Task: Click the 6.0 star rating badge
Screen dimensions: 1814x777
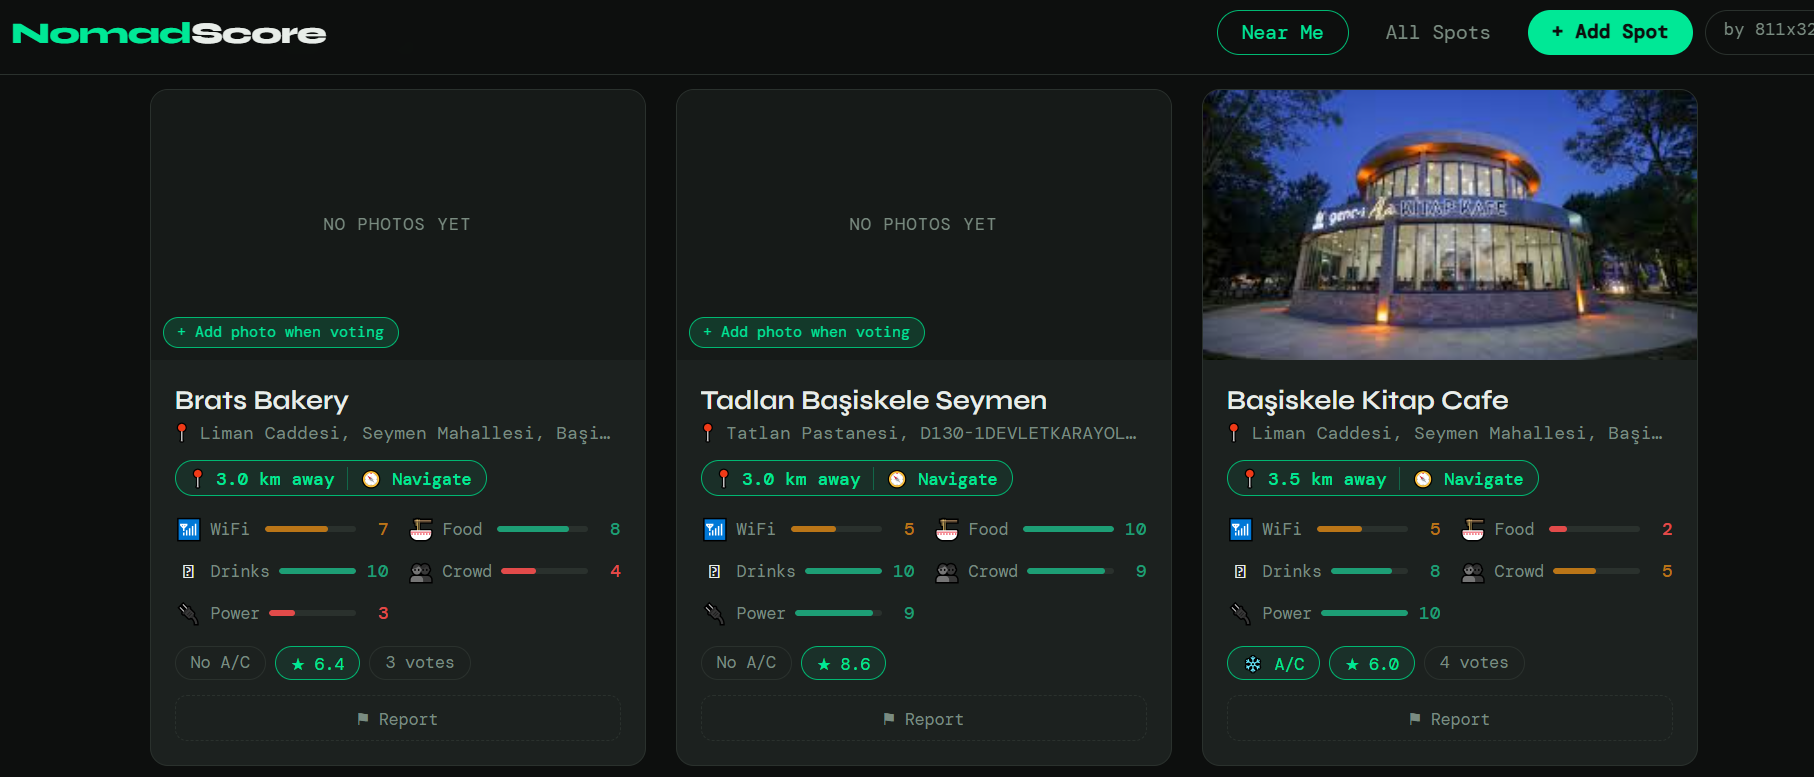Action: point(1372,663)
